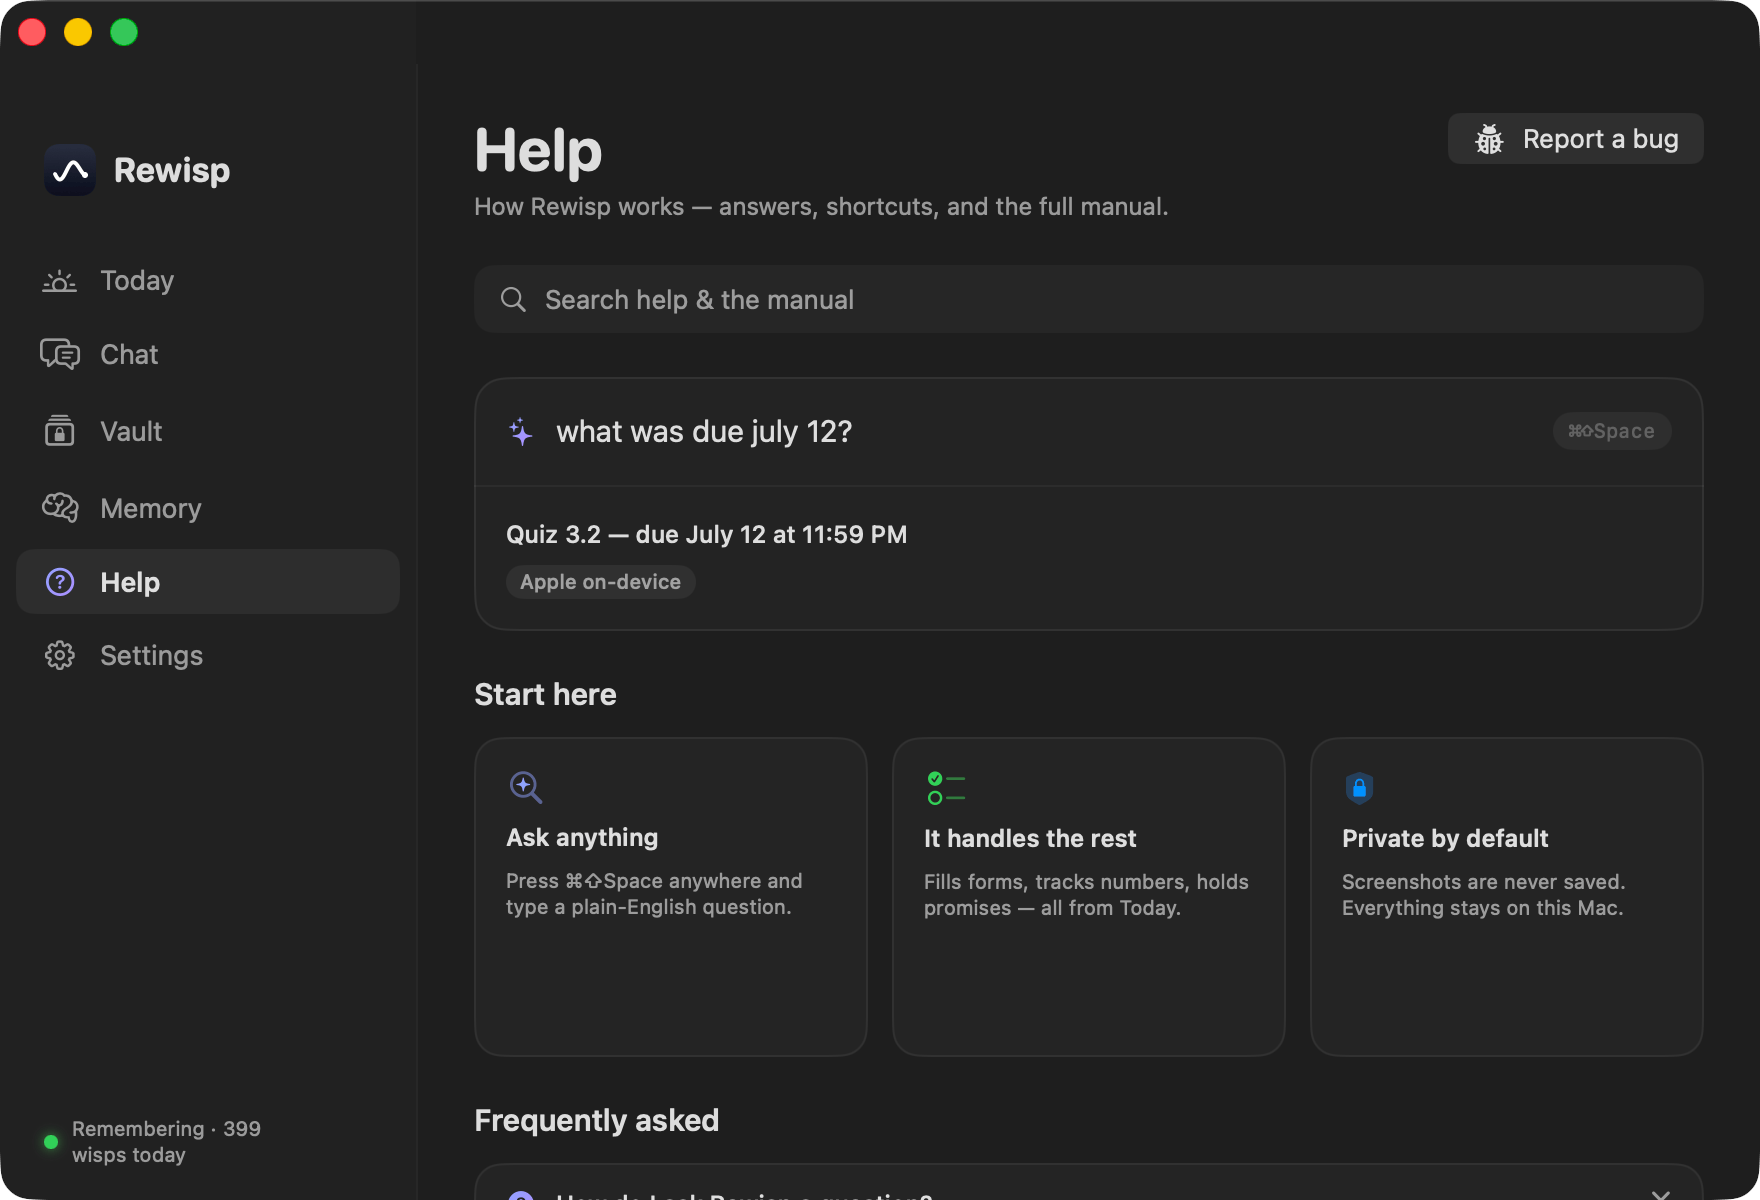Open the Vault lock icon
Image resolution: width=1760 pixels, height=1200 pixels.
(60, 431)
